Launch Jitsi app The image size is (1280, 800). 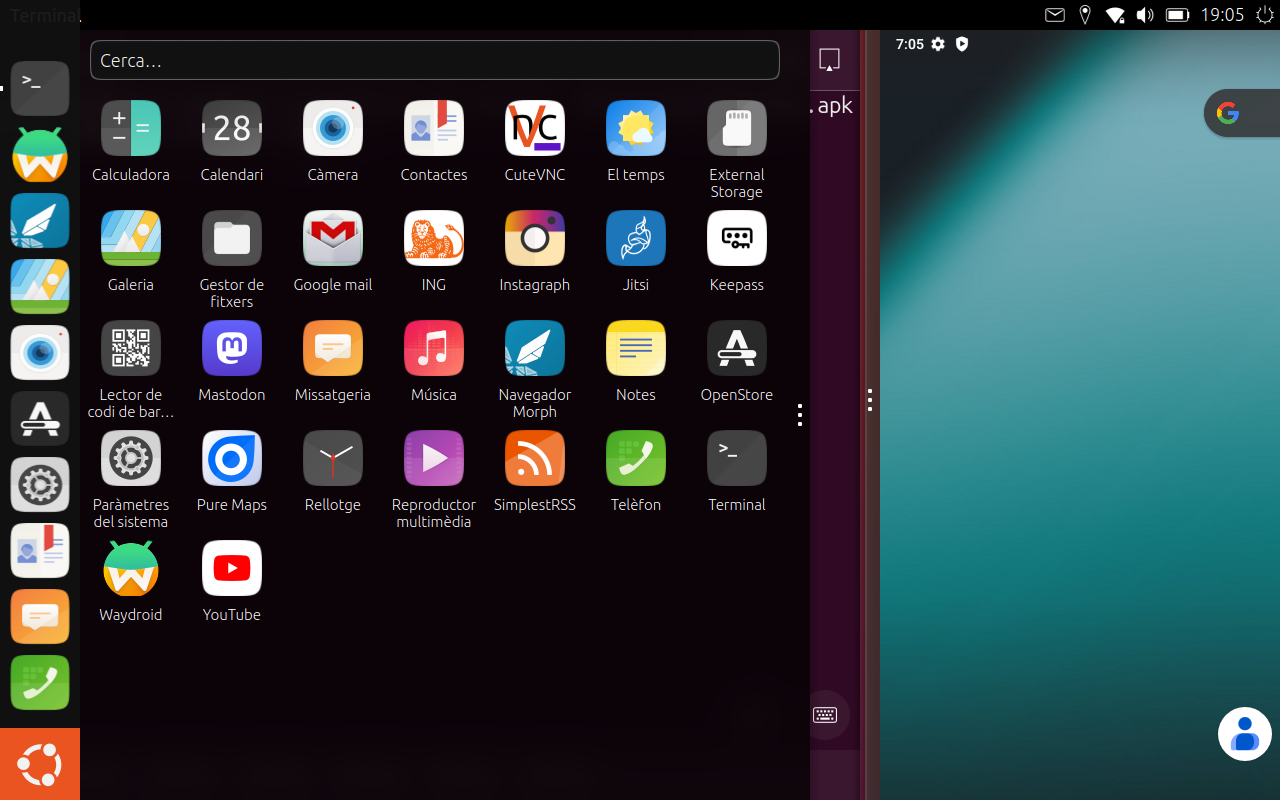click(x=636, y=238)
